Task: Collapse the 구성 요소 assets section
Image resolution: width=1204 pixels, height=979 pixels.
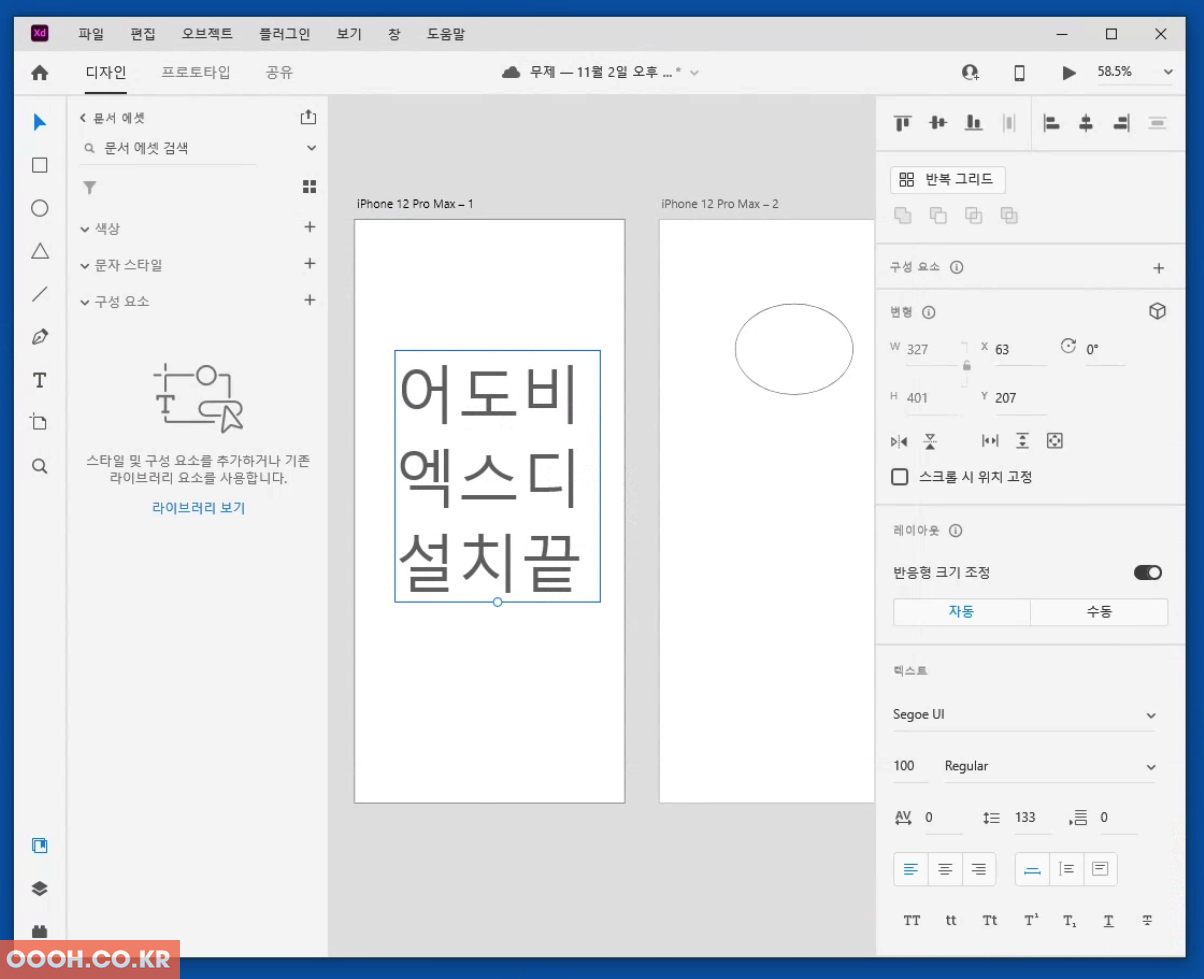Action: (85, 302)
